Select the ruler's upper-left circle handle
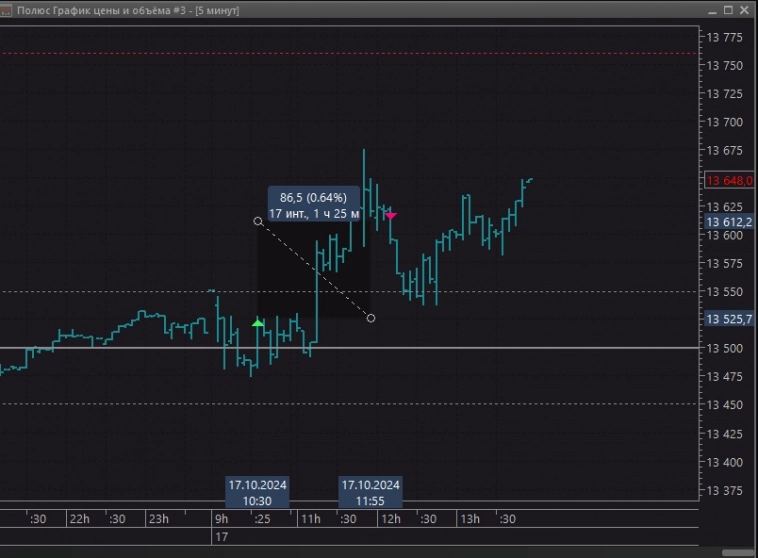This screenshot has height=558, width=758. [x=258, y=221]
